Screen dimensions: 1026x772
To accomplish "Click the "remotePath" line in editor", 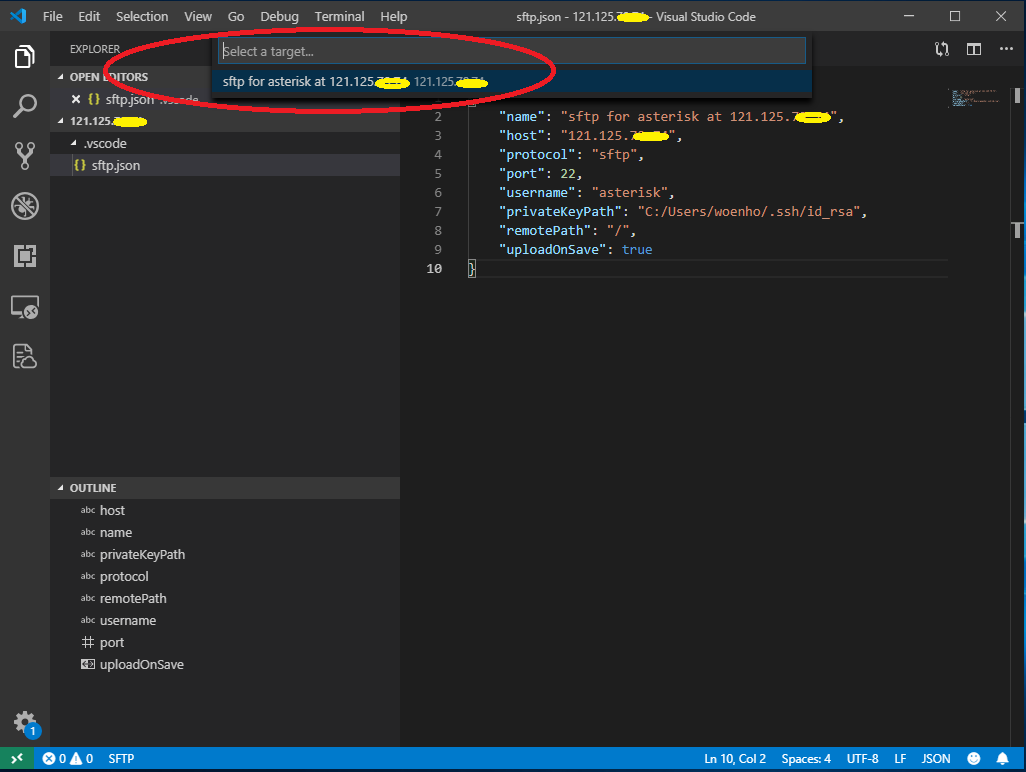I will click(567, 230).
